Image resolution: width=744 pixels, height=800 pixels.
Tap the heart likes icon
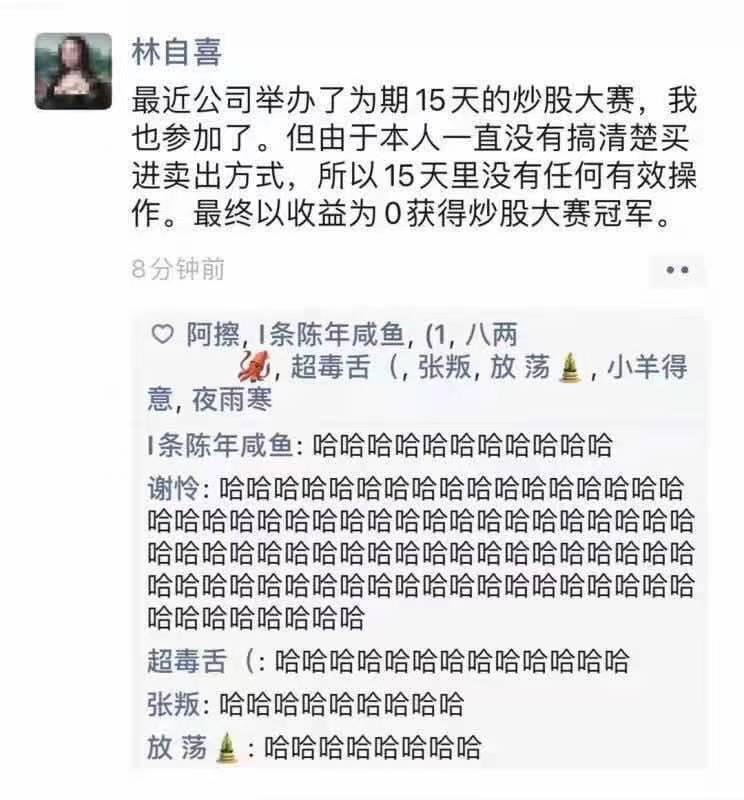tap(163, 335)
